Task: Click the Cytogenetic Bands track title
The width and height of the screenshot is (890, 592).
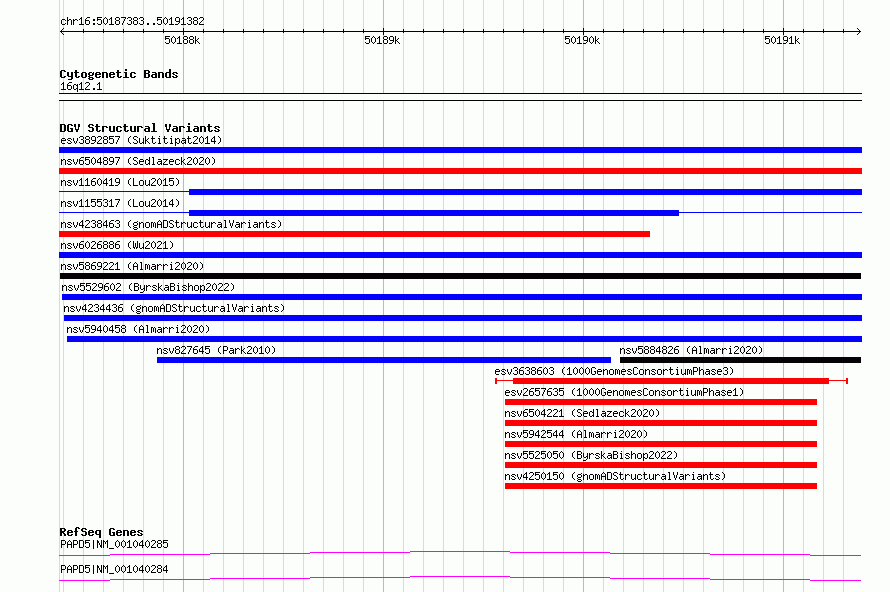Action: (119, 74)
